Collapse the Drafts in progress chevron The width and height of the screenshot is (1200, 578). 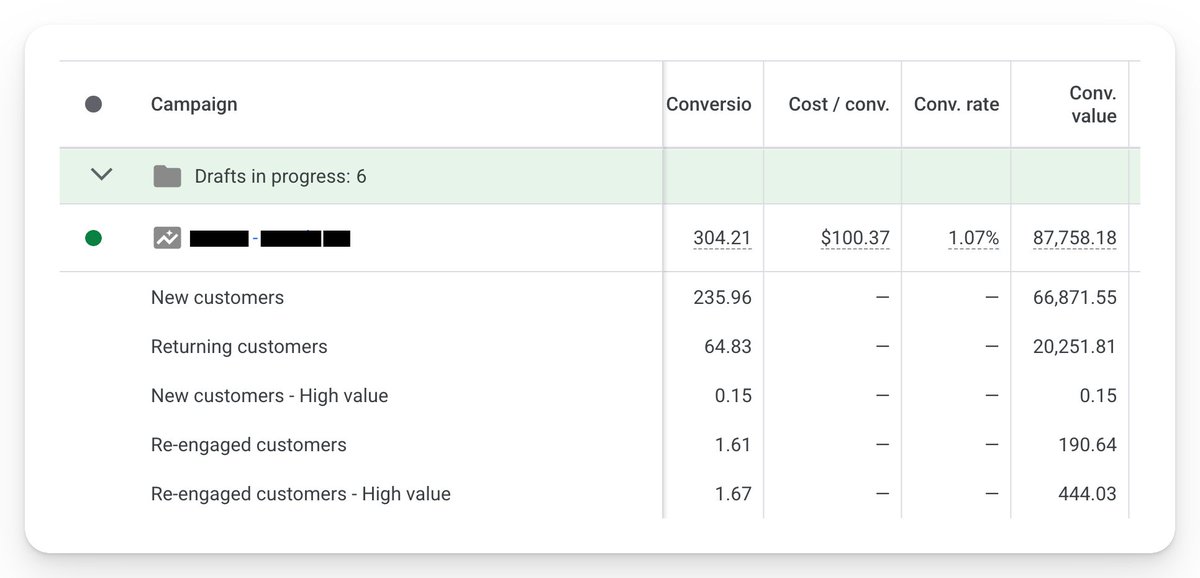(x=102, y=175)
